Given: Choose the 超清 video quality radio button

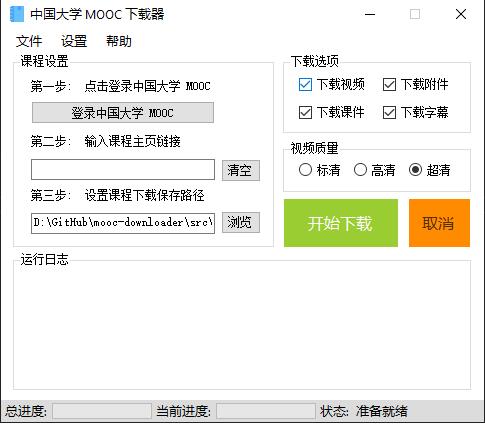Looking at the screenshot, I should [415, 170].
